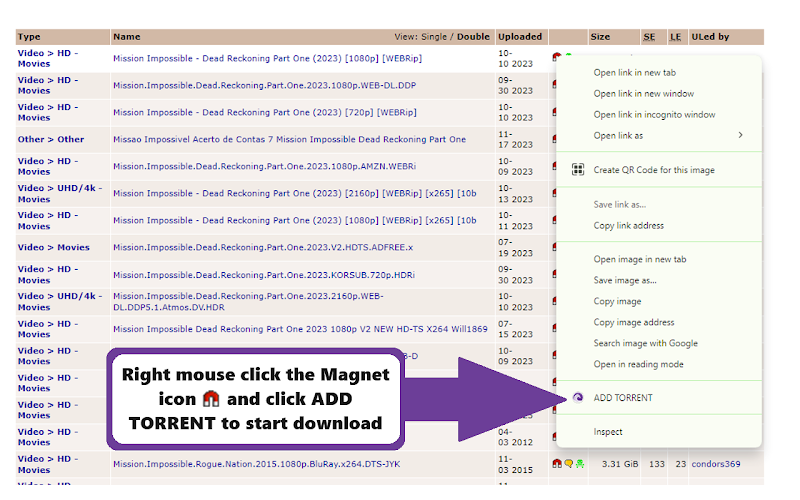800x500 pixels.
Task: Click the upload date 07-15 2023
Action: [x=515, y=329]
